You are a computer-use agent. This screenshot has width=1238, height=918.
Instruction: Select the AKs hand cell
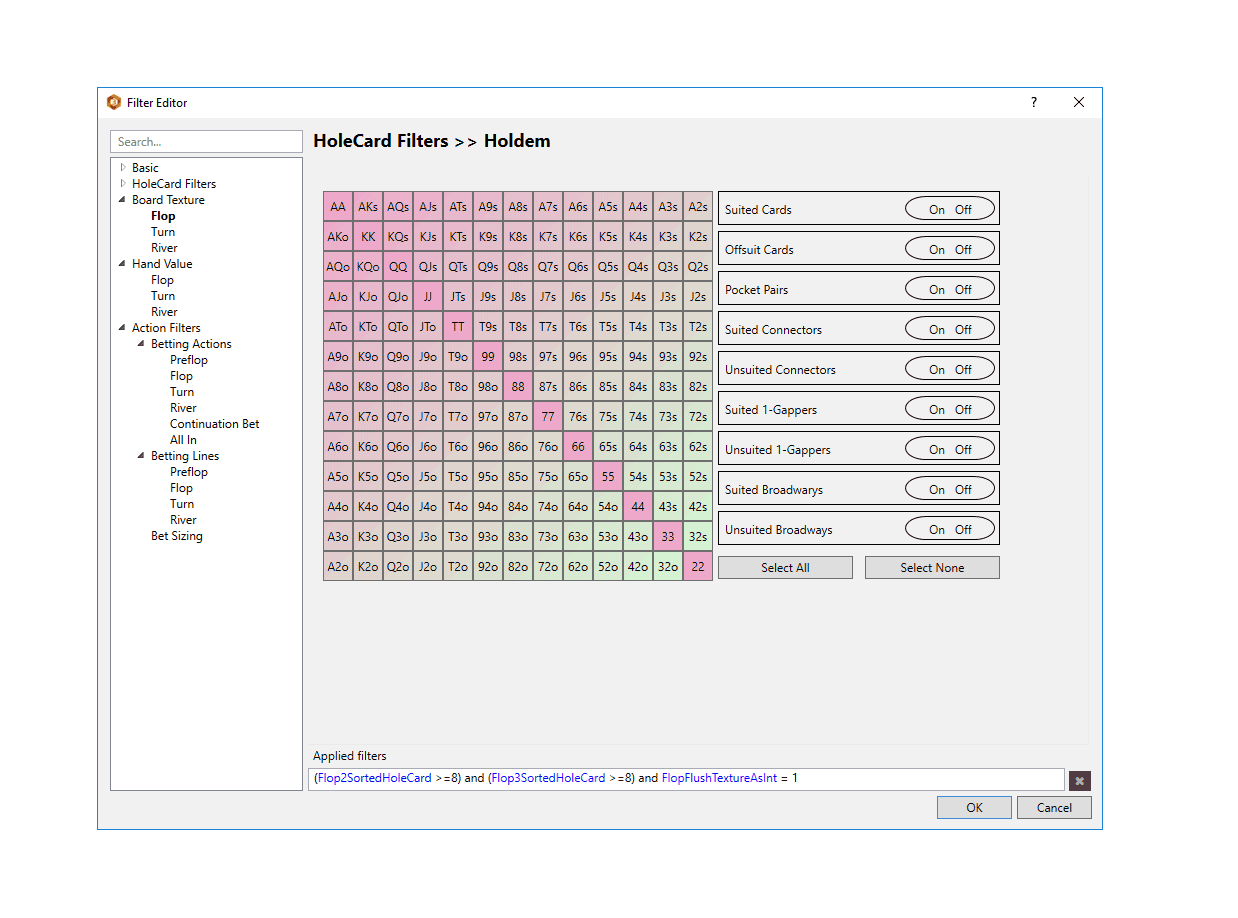pos(368,207)
